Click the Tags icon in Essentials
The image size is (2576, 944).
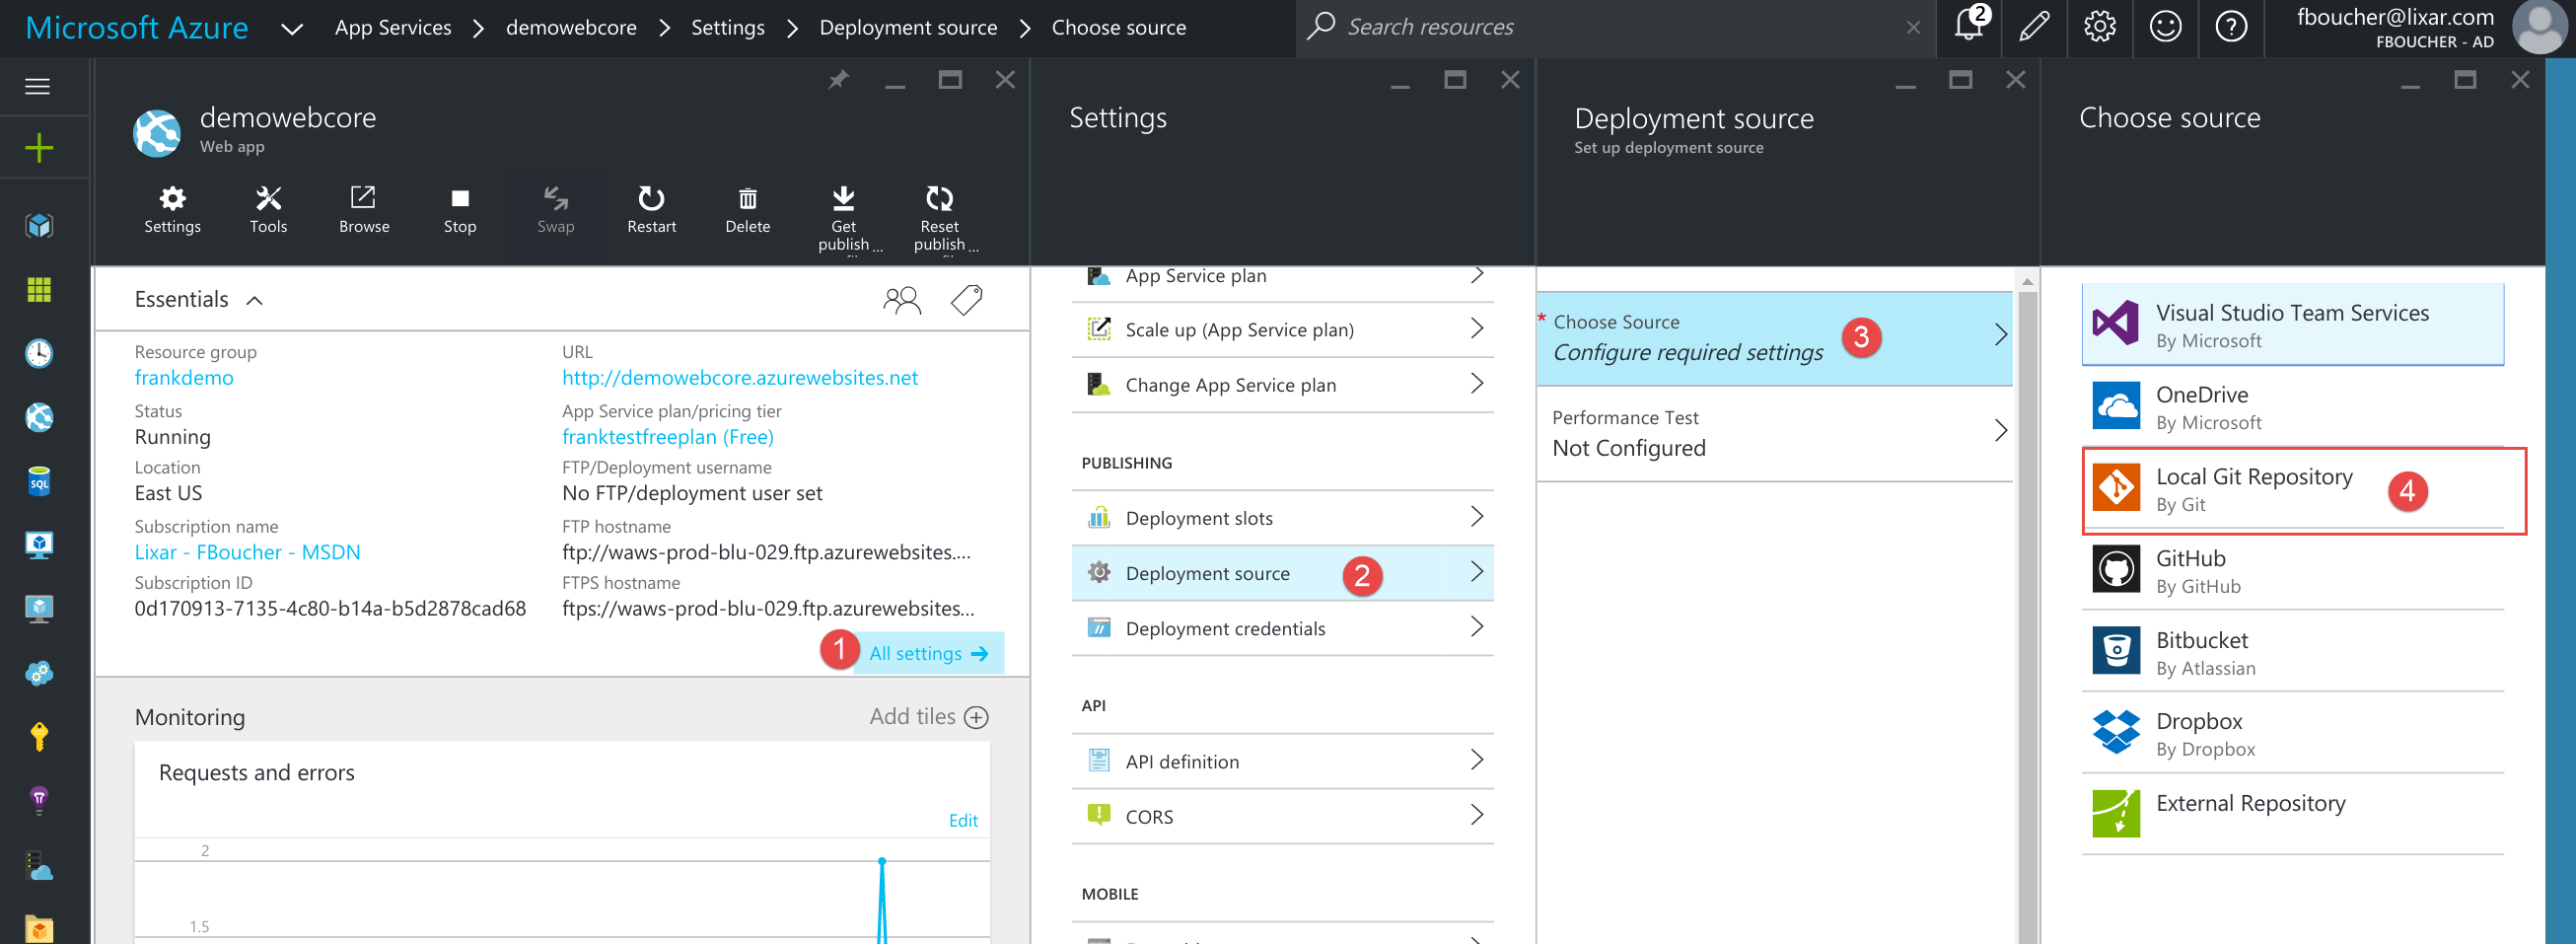(966, 300)
